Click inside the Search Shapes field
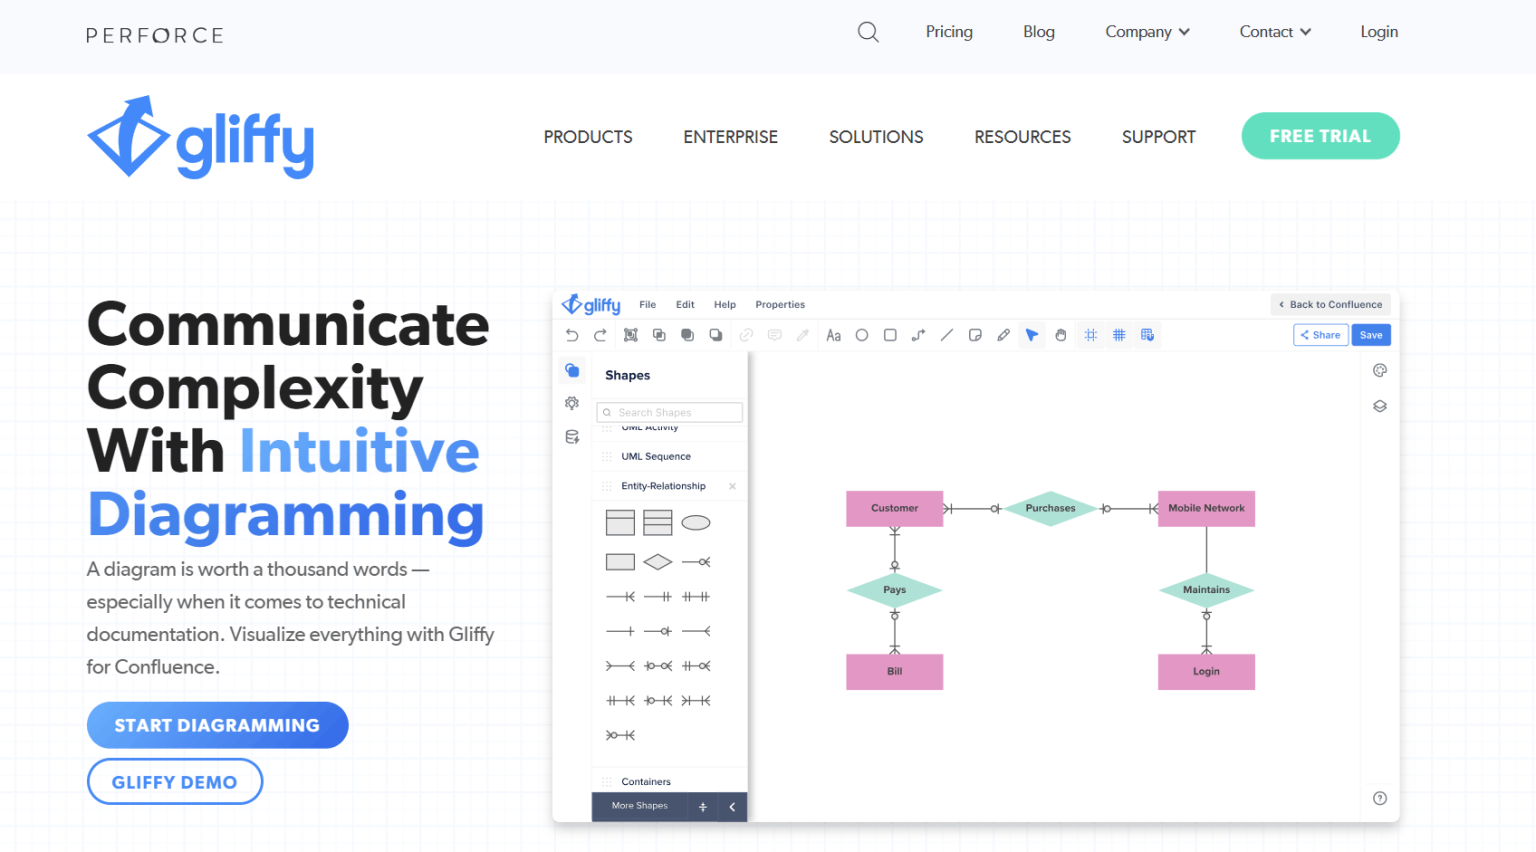Viewport: 1536px width, 852px height. 669,412
